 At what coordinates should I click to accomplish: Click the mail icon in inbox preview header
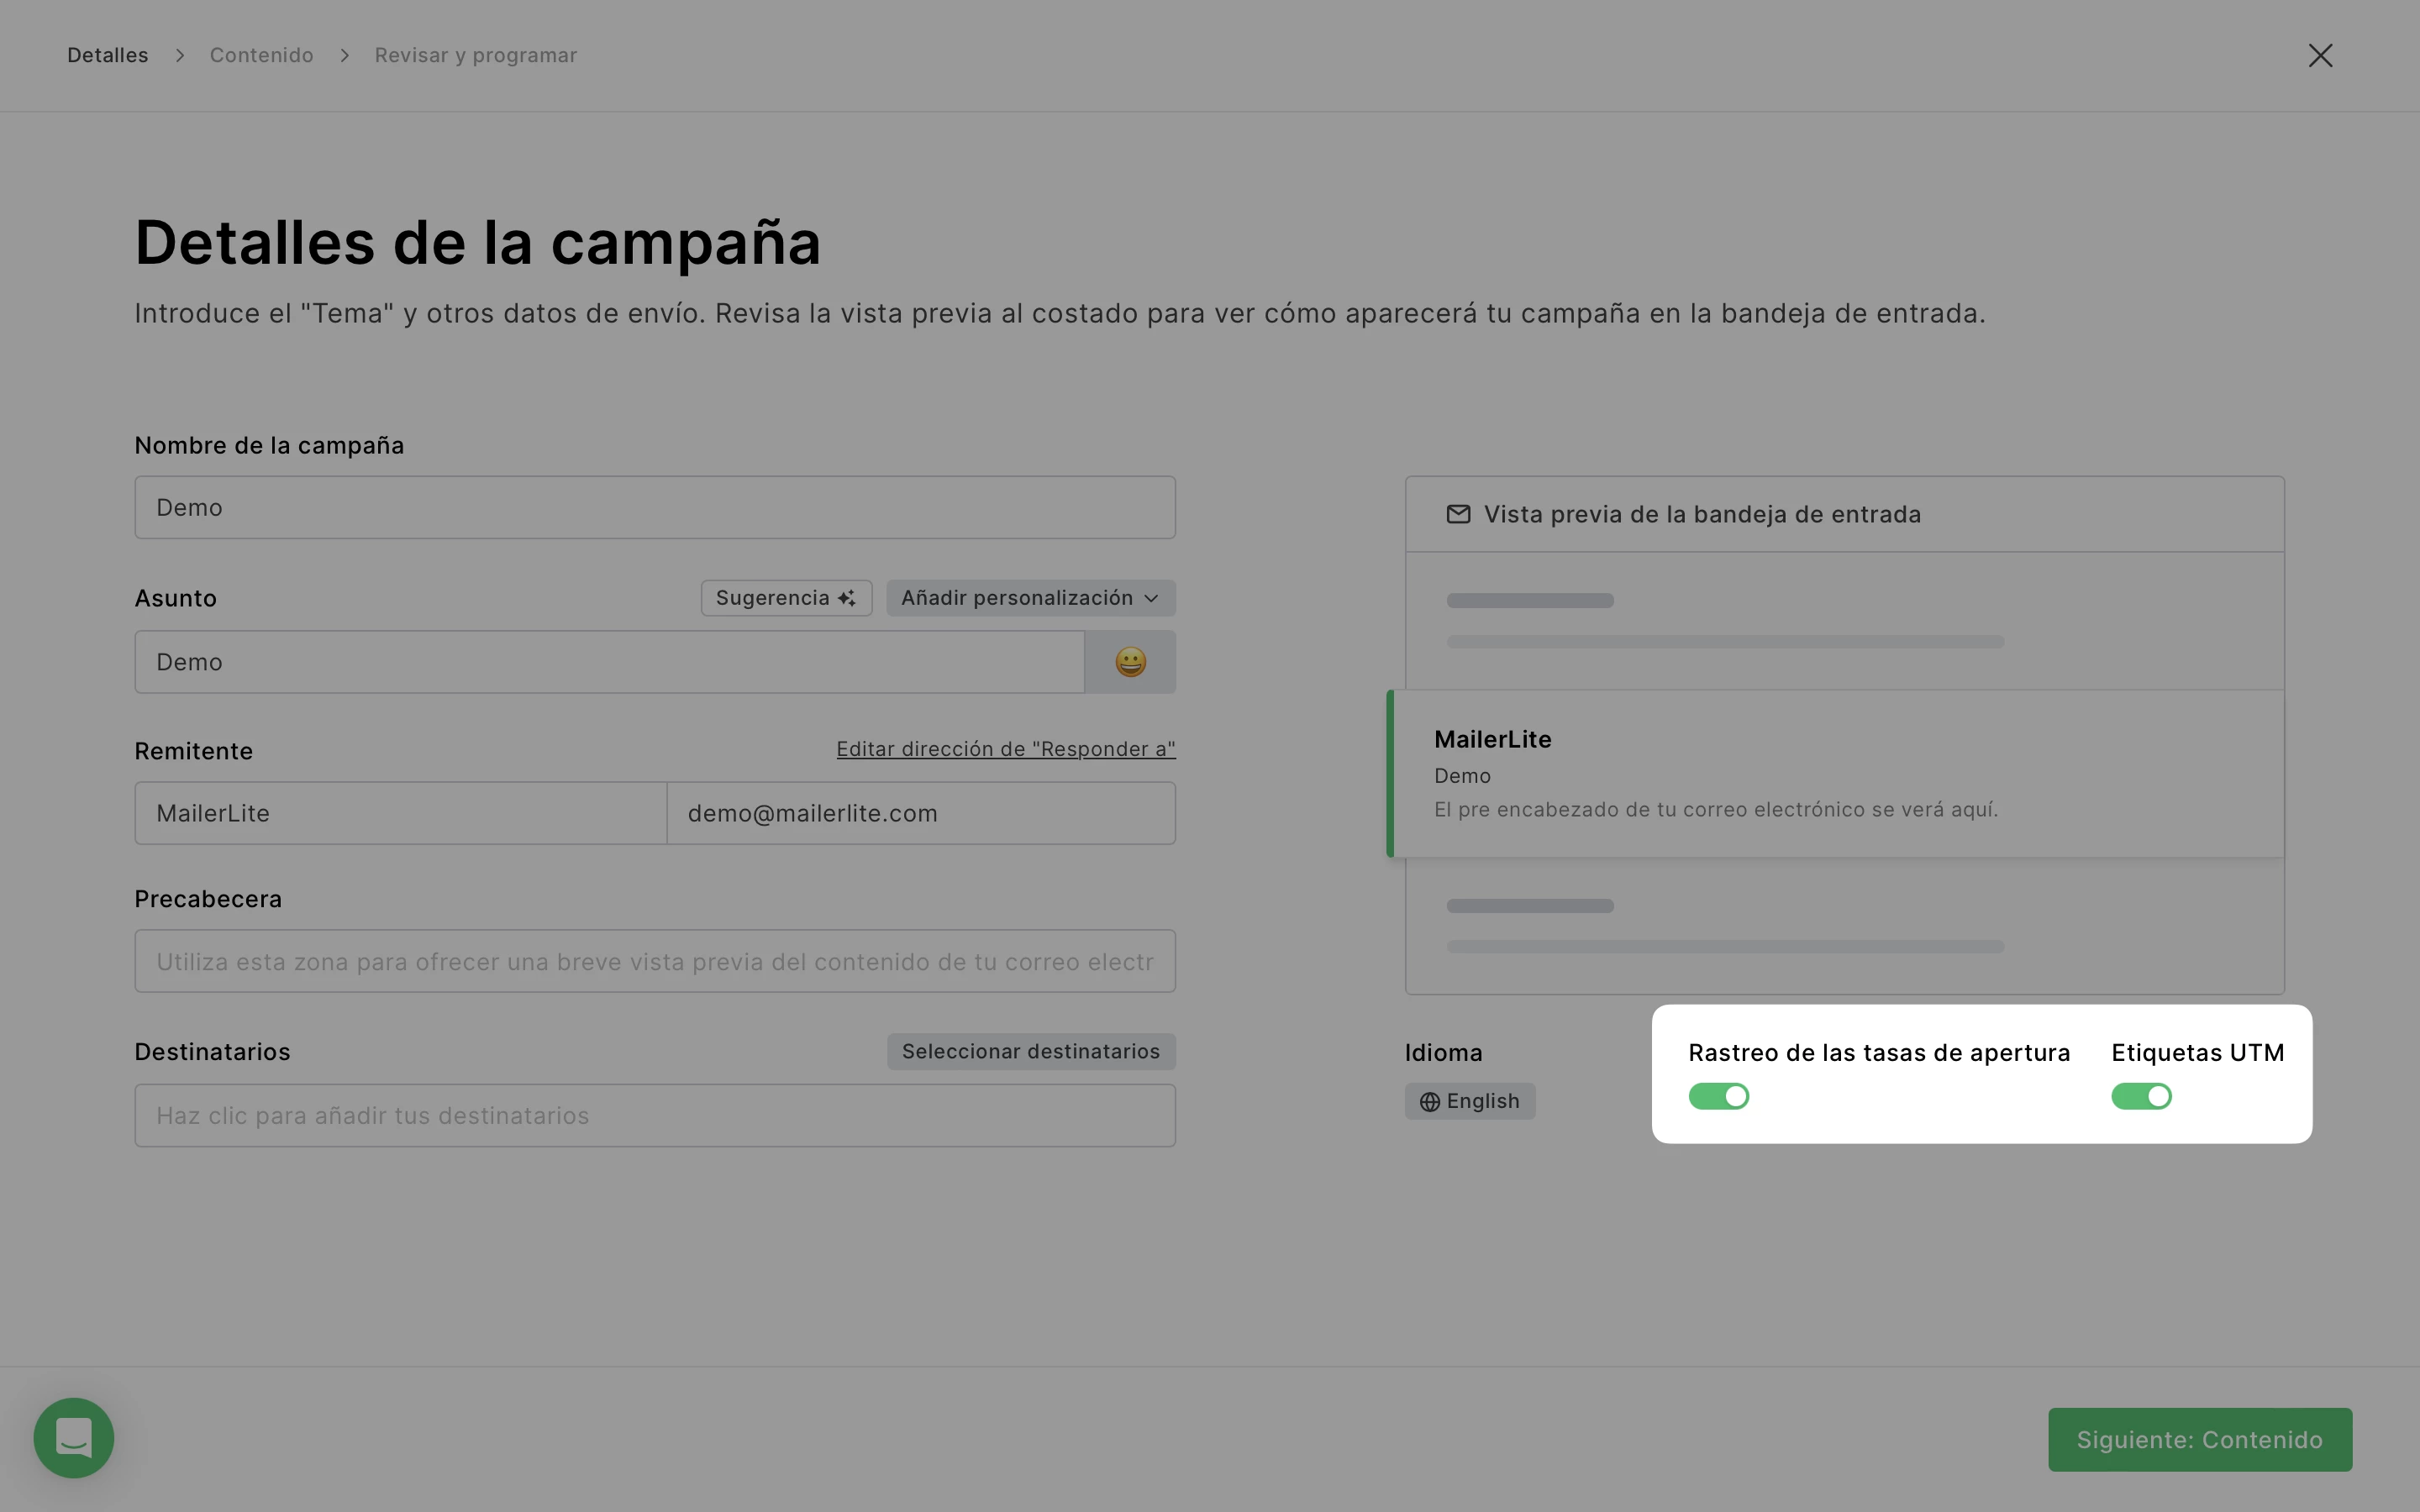(x=1458, y=514)
